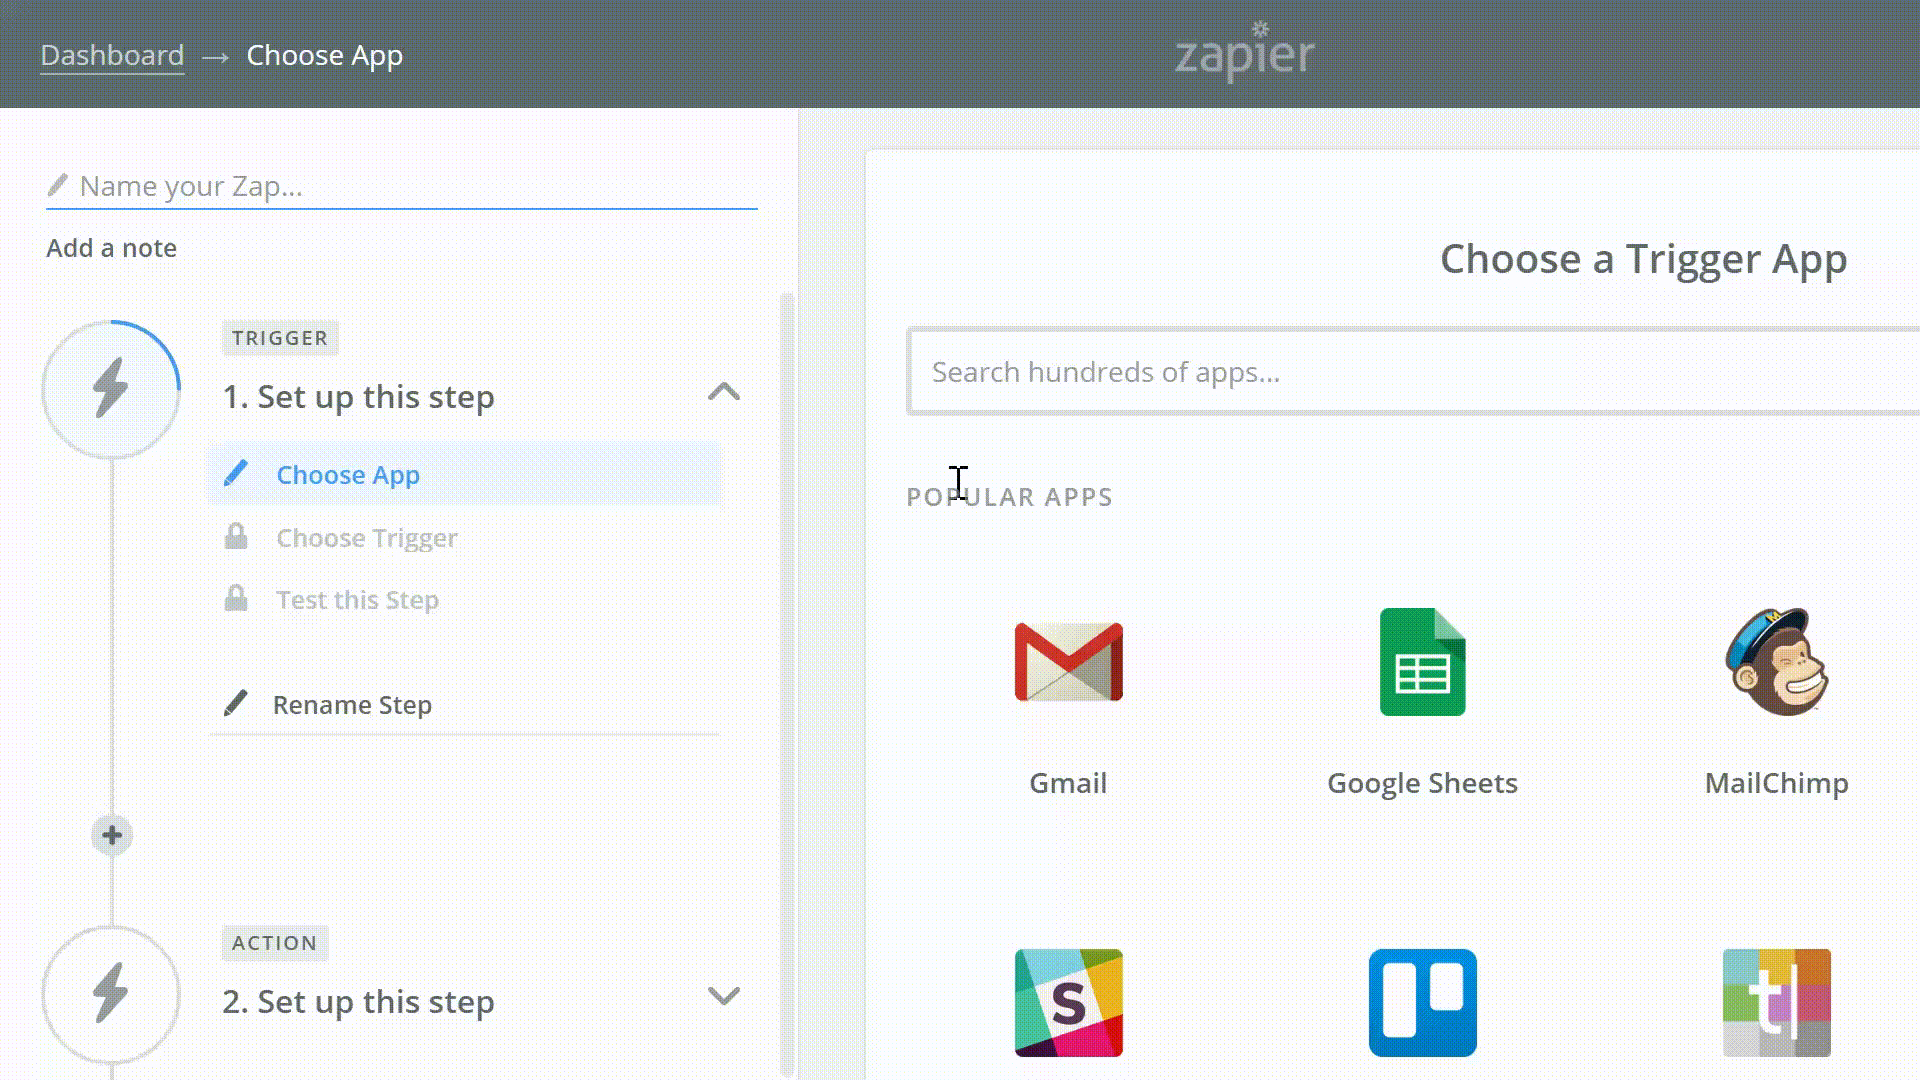Expand the Action step 2 chevron
The image size is (1920, 1080).
(x=724, y=995)
